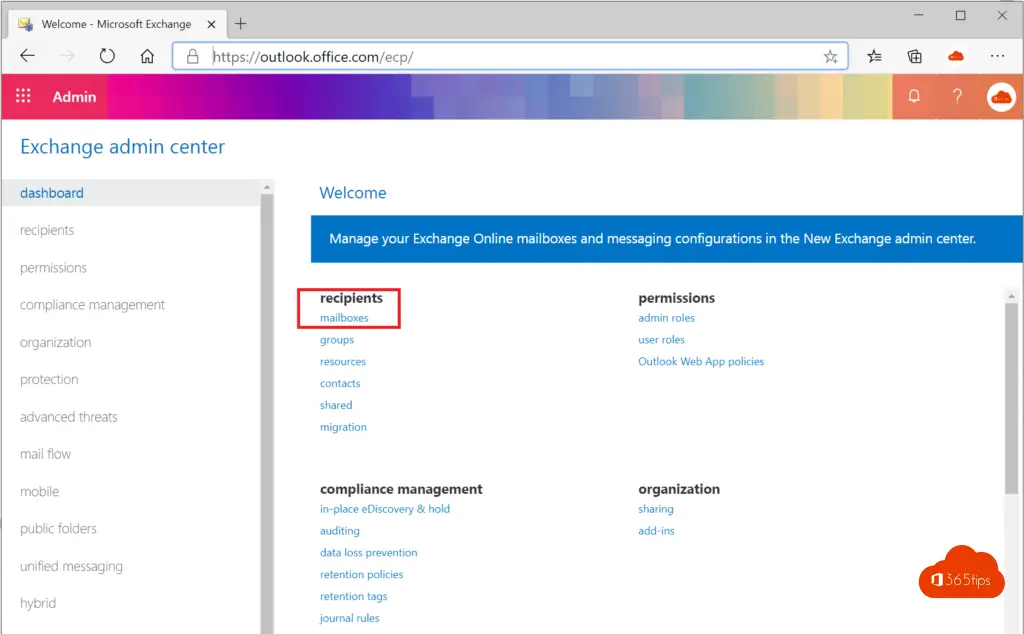This screenshot has width=1024, height=634.
Task: View site security lock info
Action: (x=192, y=56)
